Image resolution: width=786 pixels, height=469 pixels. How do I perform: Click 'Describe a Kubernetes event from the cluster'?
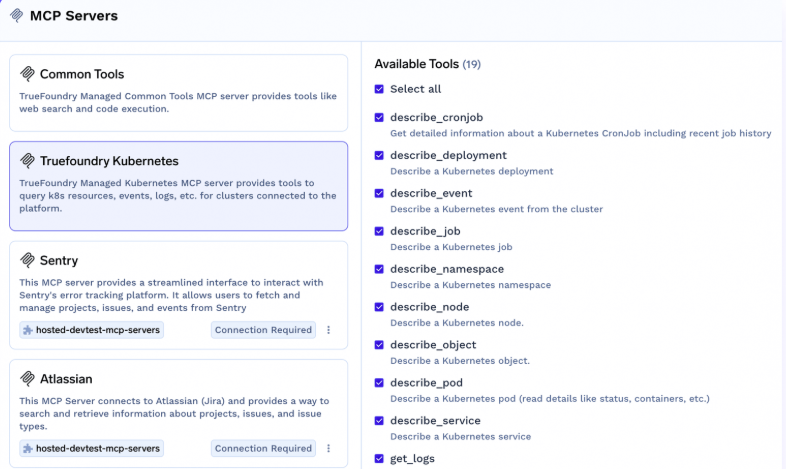(x=496, y=209)
